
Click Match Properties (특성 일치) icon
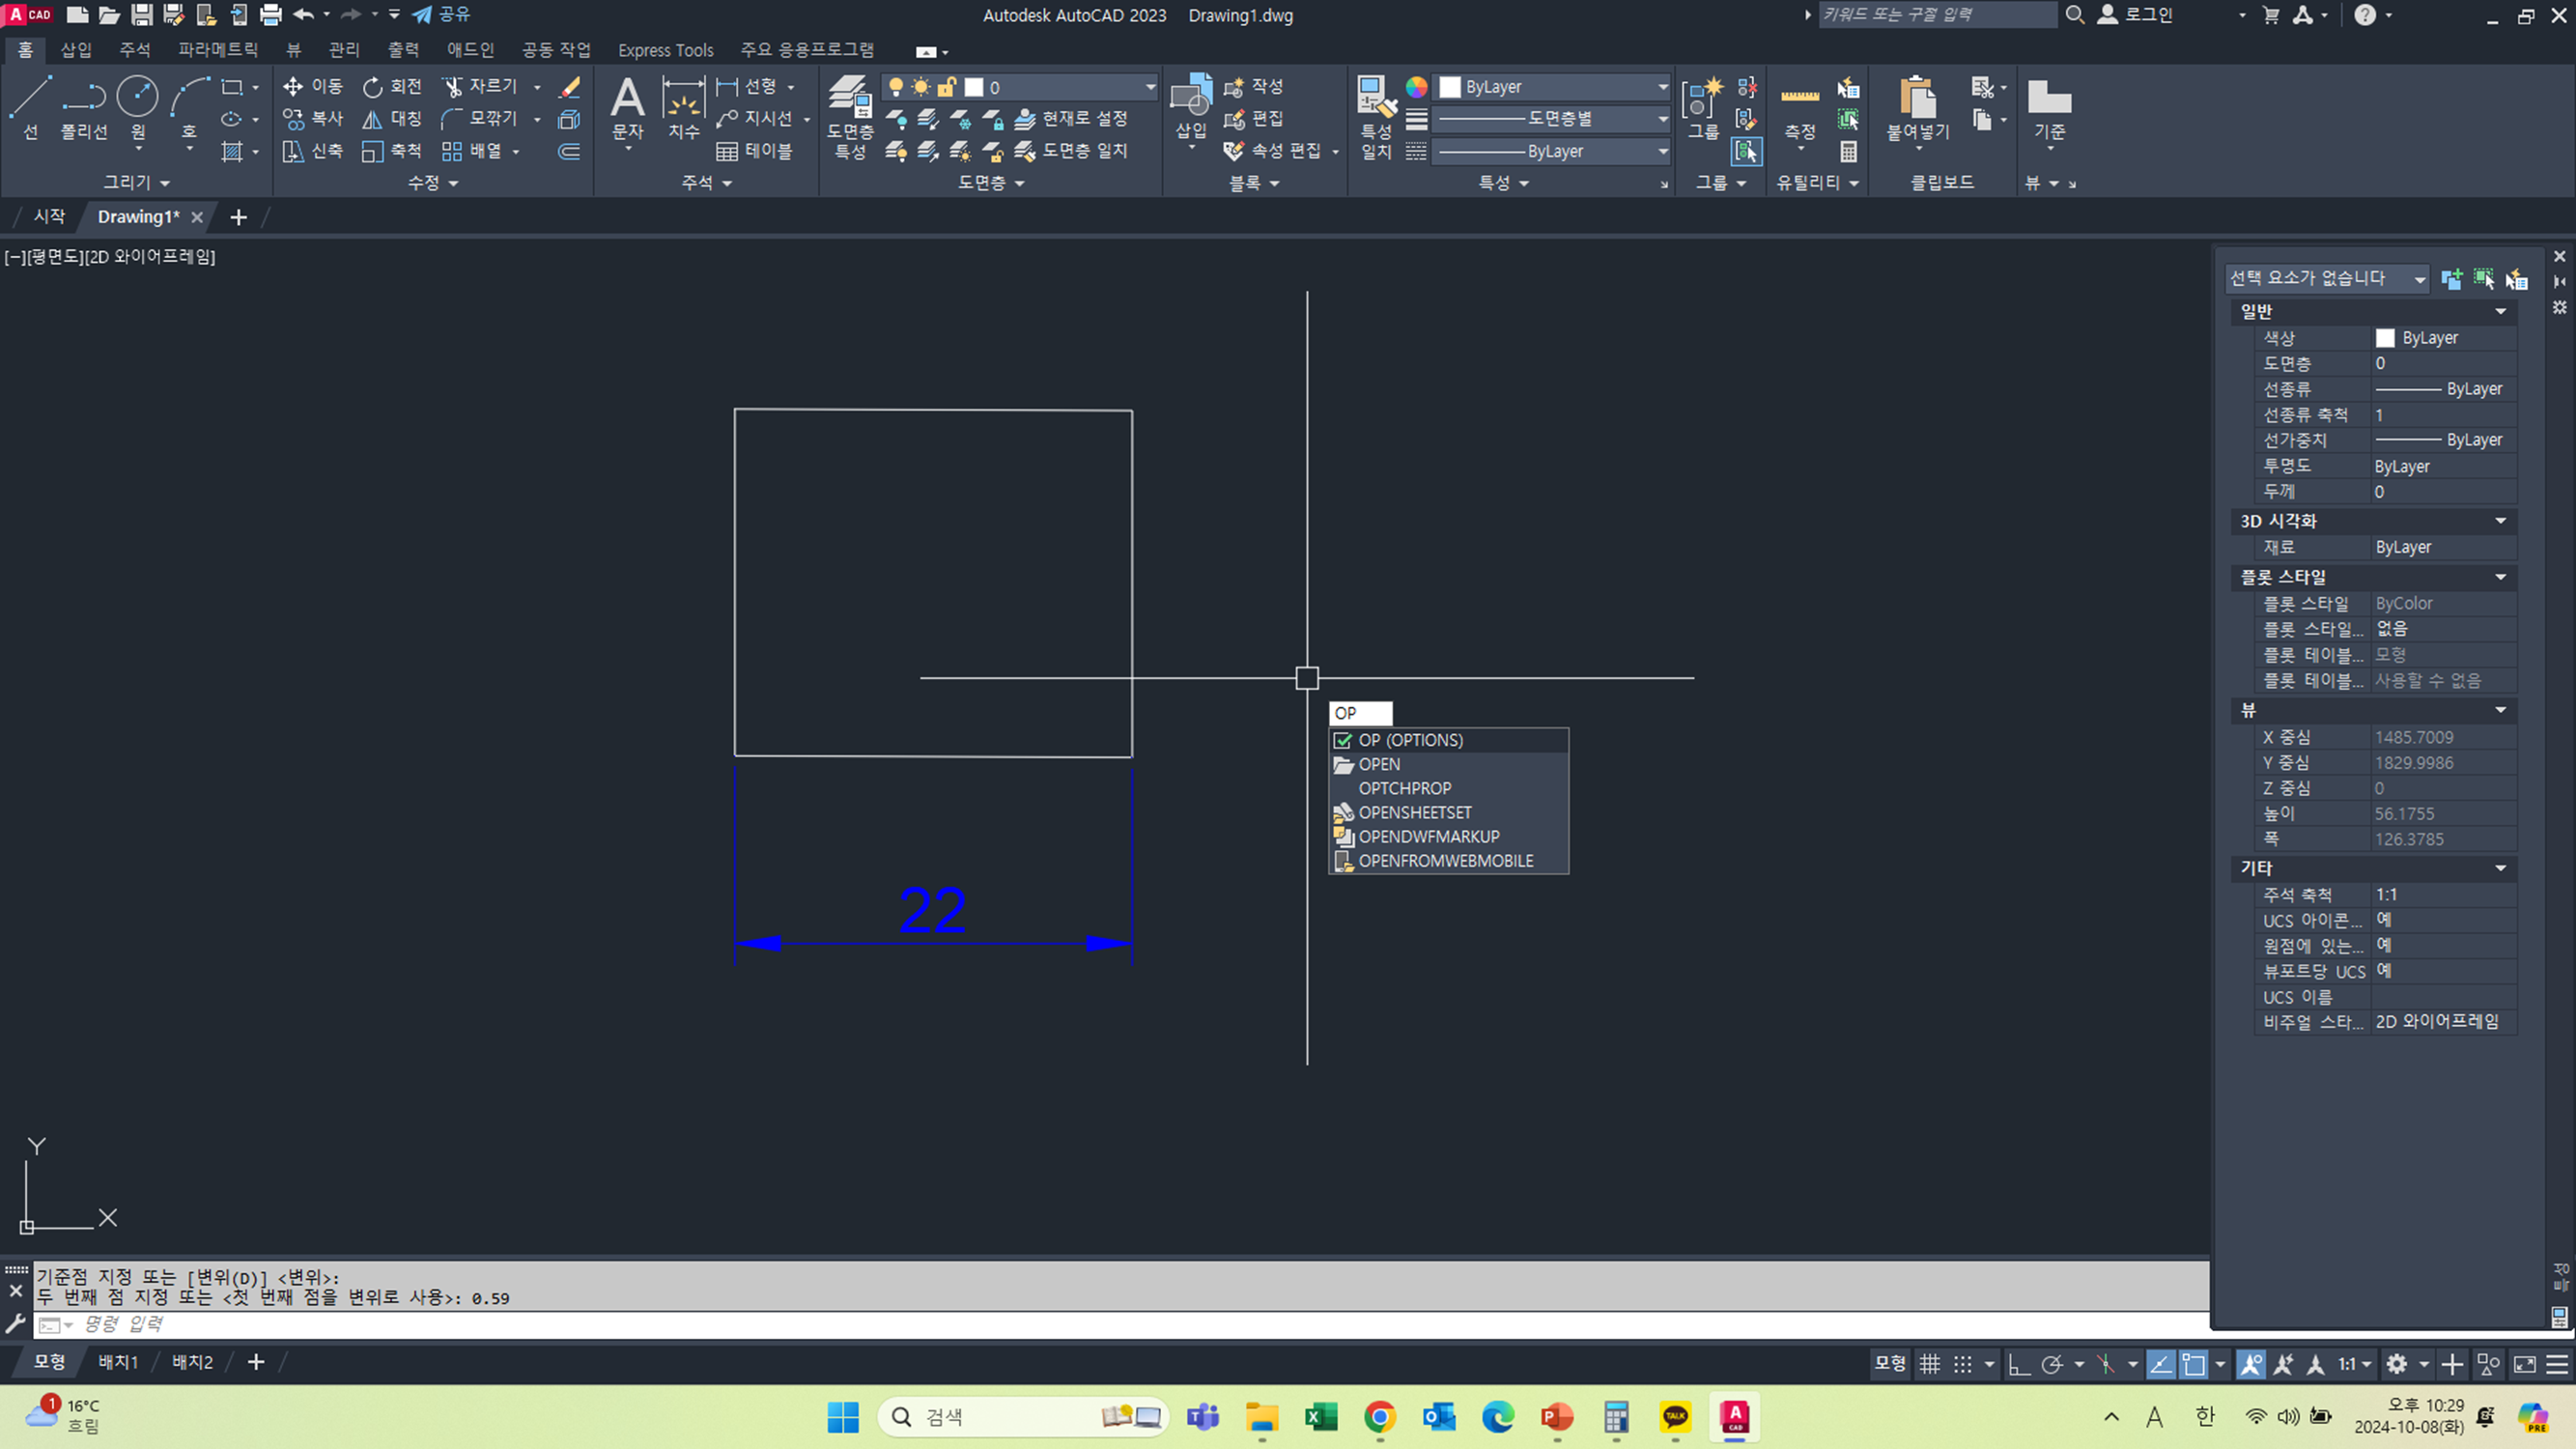tap(1376, 97)
